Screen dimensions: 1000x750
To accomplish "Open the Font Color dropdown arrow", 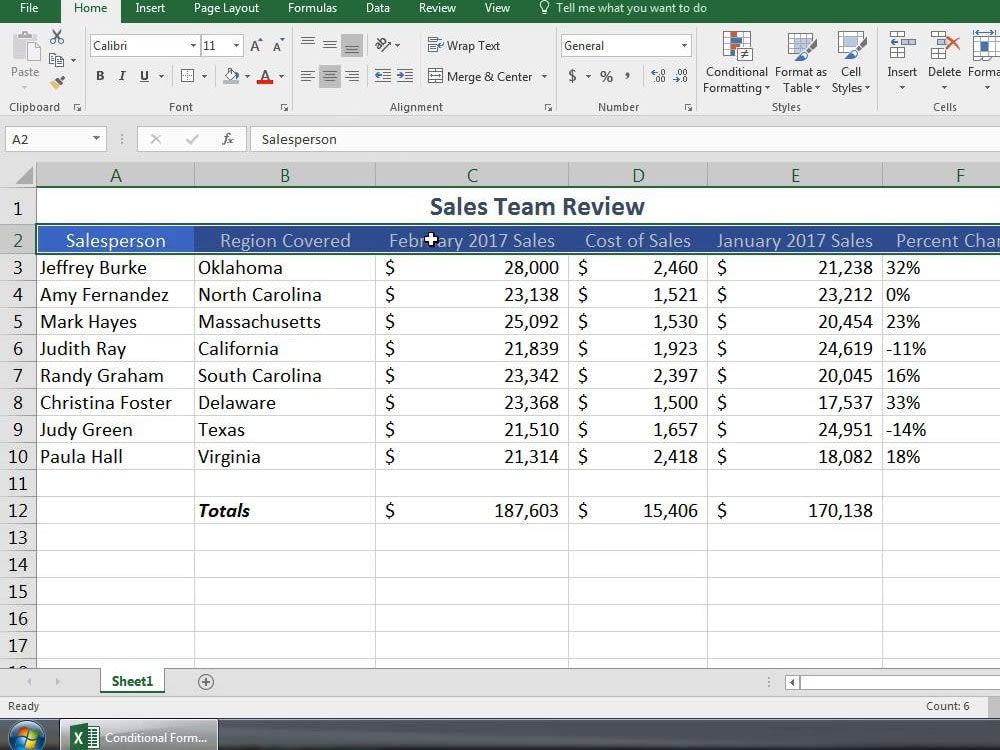I will (x=281, y=76).
